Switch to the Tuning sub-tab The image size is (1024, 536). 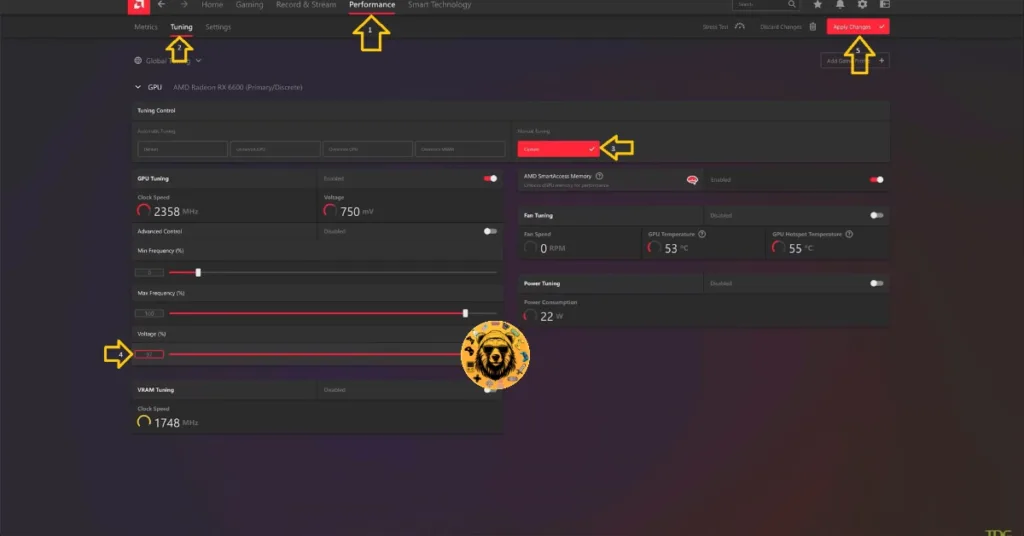click(181, 27)
